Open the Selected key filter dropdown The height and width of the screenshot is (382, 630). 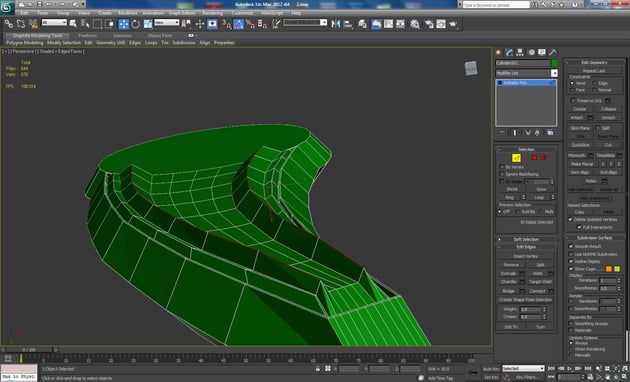tap(523, 368)
